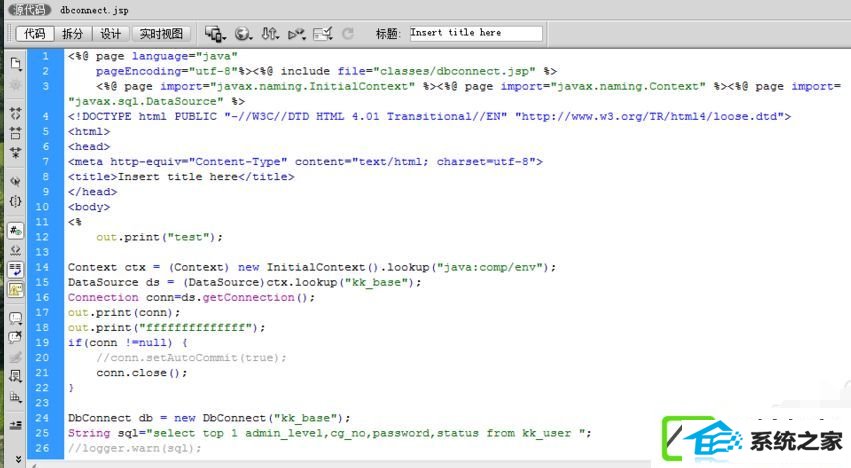The width and height of the screenshot is (851, 468).
Task: Open the Recent Snippets menu
Action: (x=16, y=376)
